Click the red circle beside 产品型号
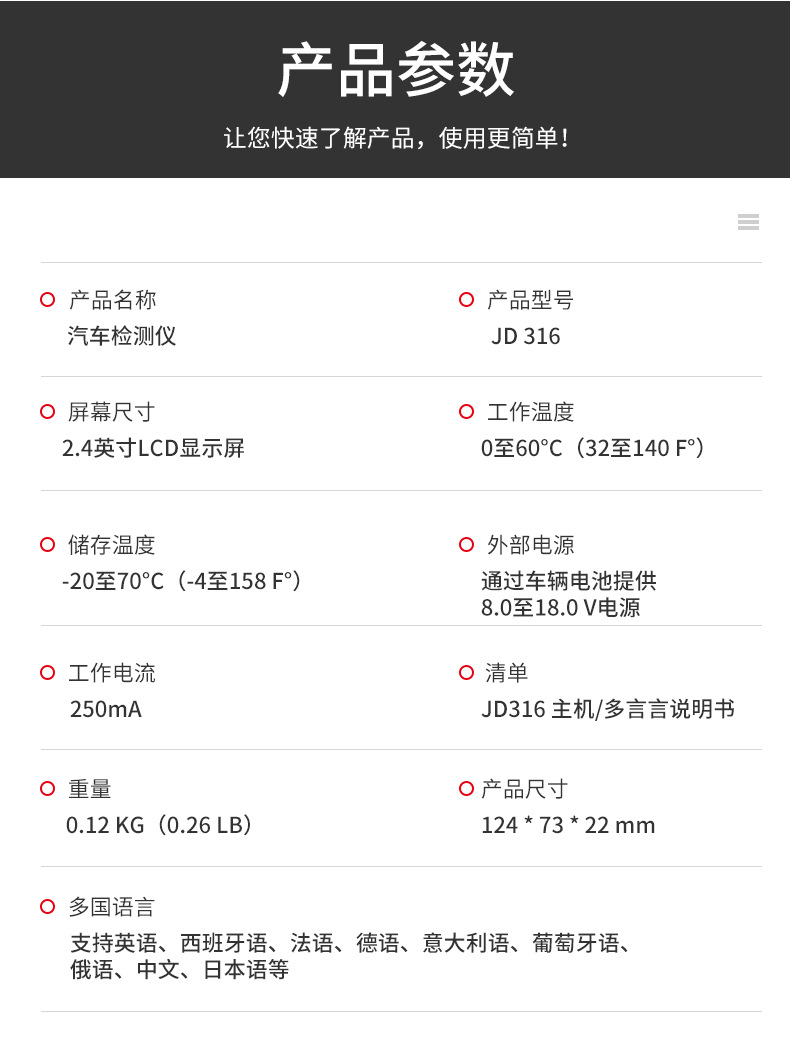 click(466, 300)
